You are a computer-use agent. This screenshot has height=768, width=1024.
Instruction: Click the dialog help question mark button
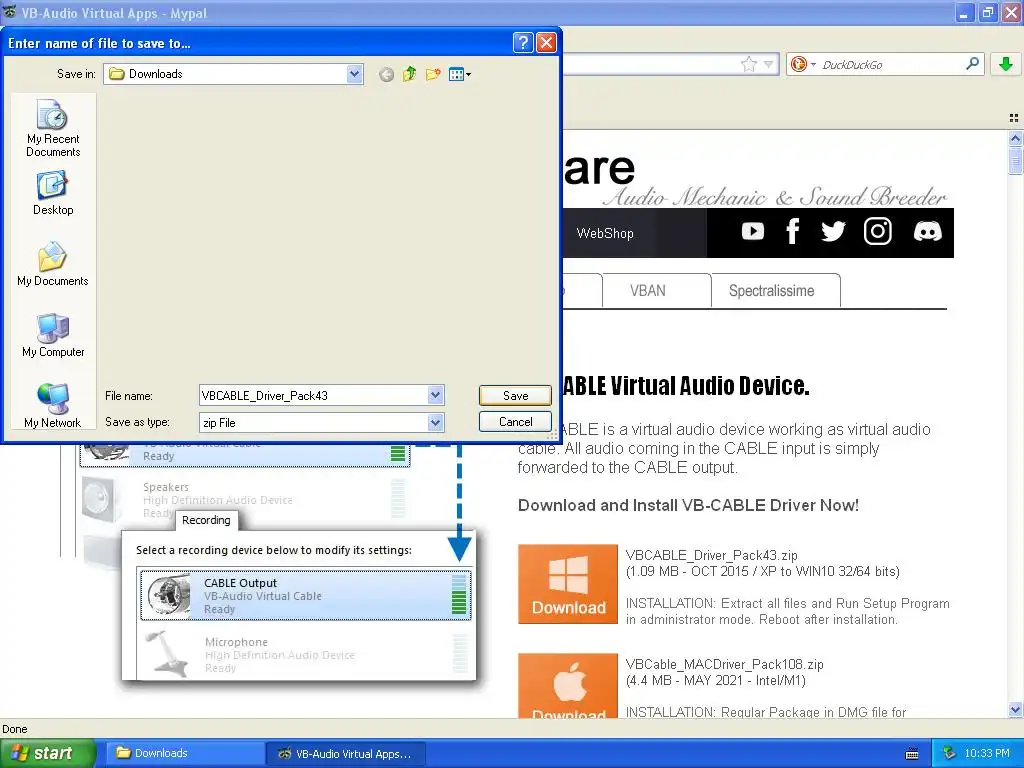[x=523, y=43]
